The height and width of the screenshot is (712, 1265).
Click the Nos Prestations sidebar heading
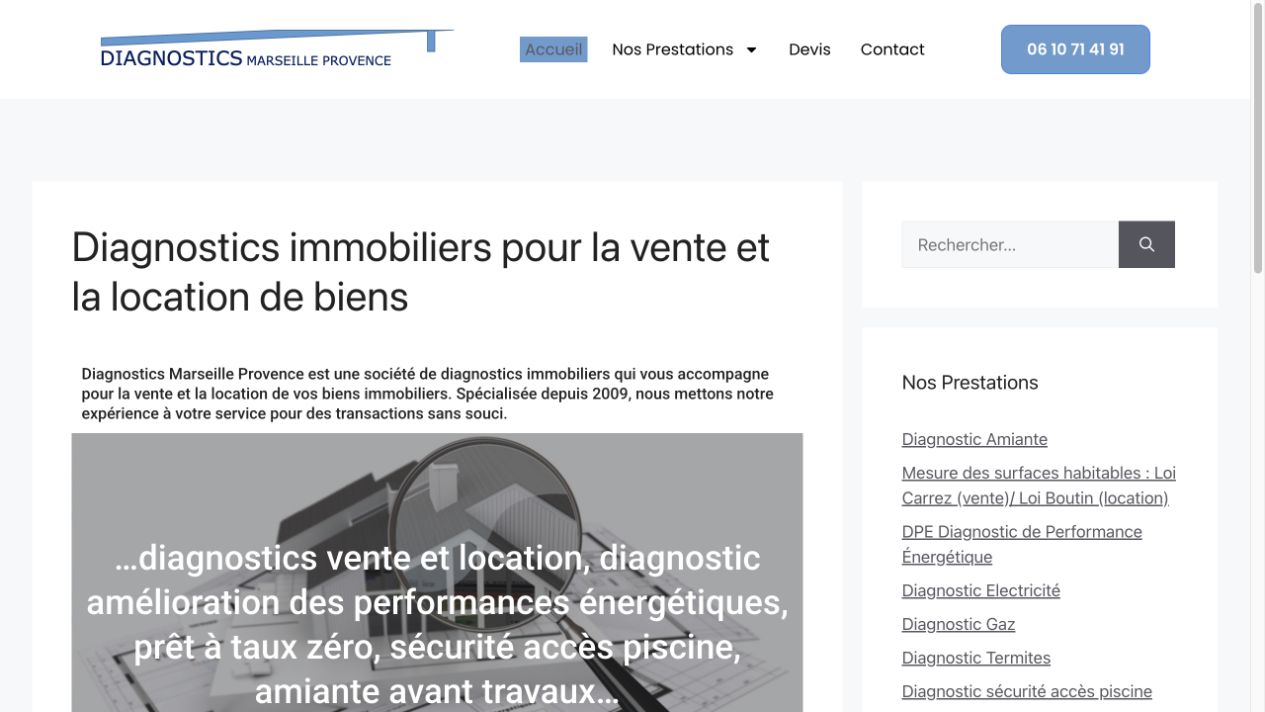tap(970, 382)
